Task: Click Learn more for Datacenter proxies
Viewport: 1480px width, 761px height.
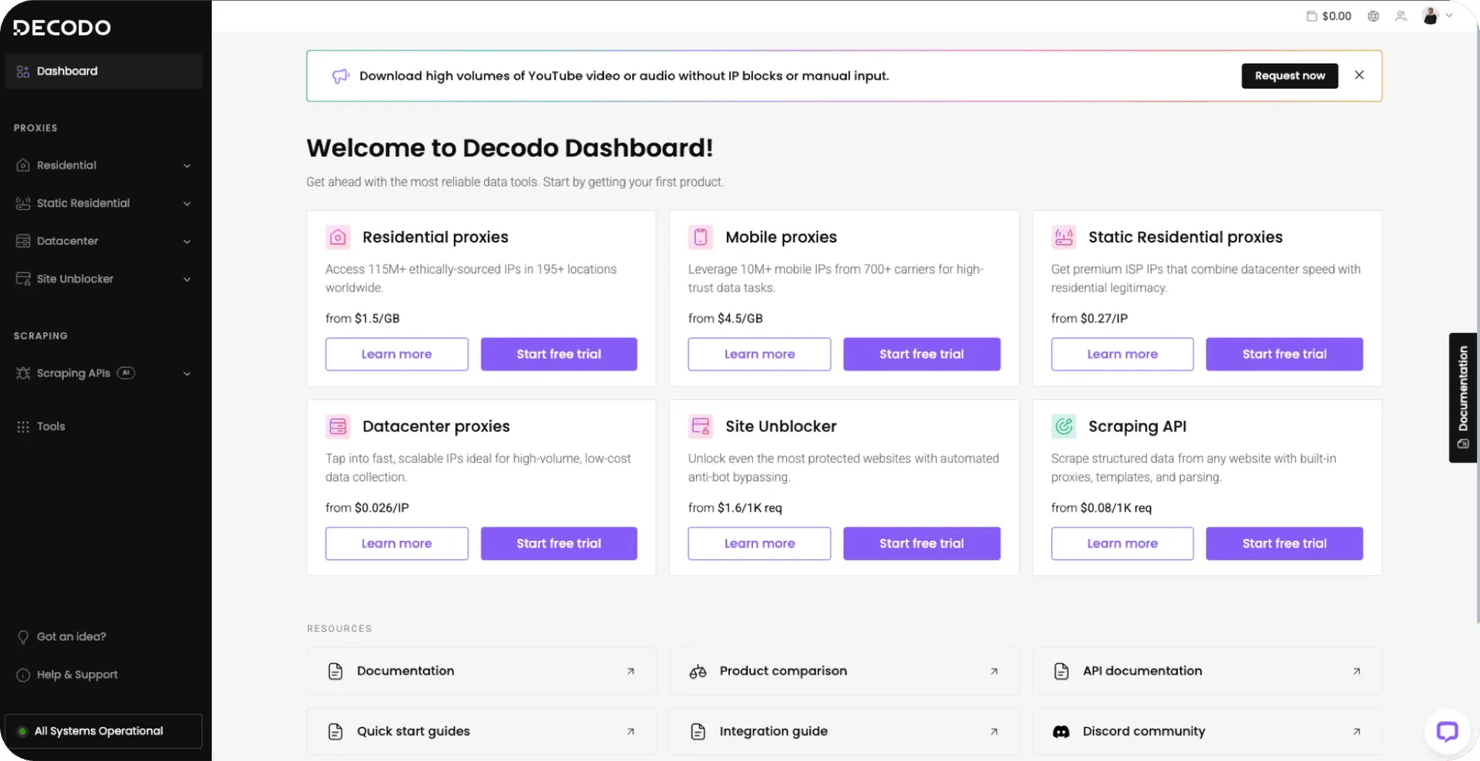Action: [397, 543]
